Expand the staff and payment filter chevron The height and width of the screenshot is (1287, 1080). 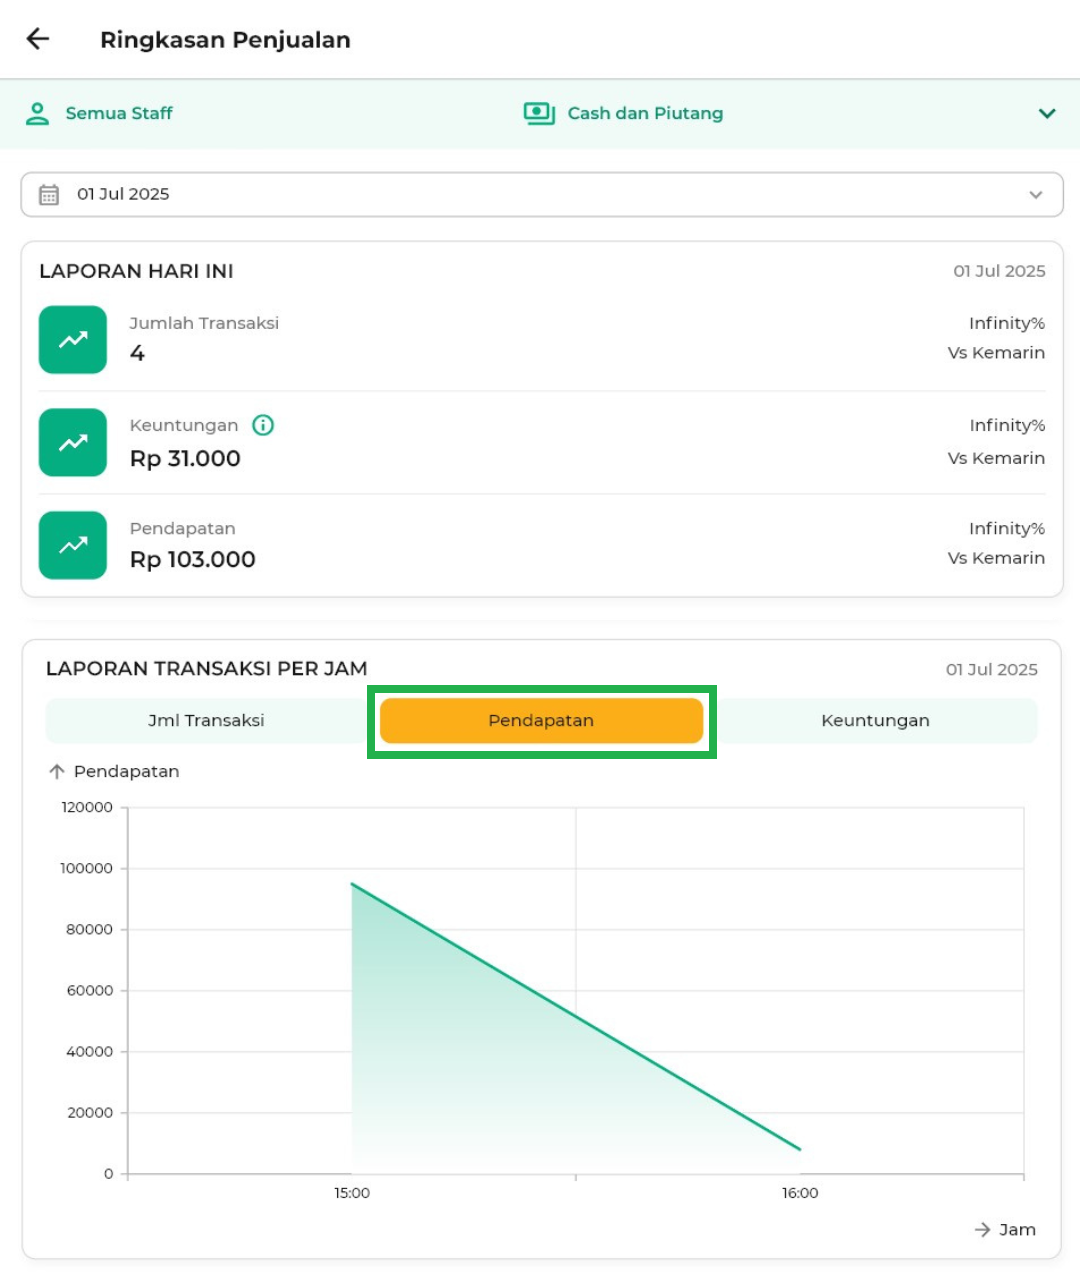tap(1047, 114)
